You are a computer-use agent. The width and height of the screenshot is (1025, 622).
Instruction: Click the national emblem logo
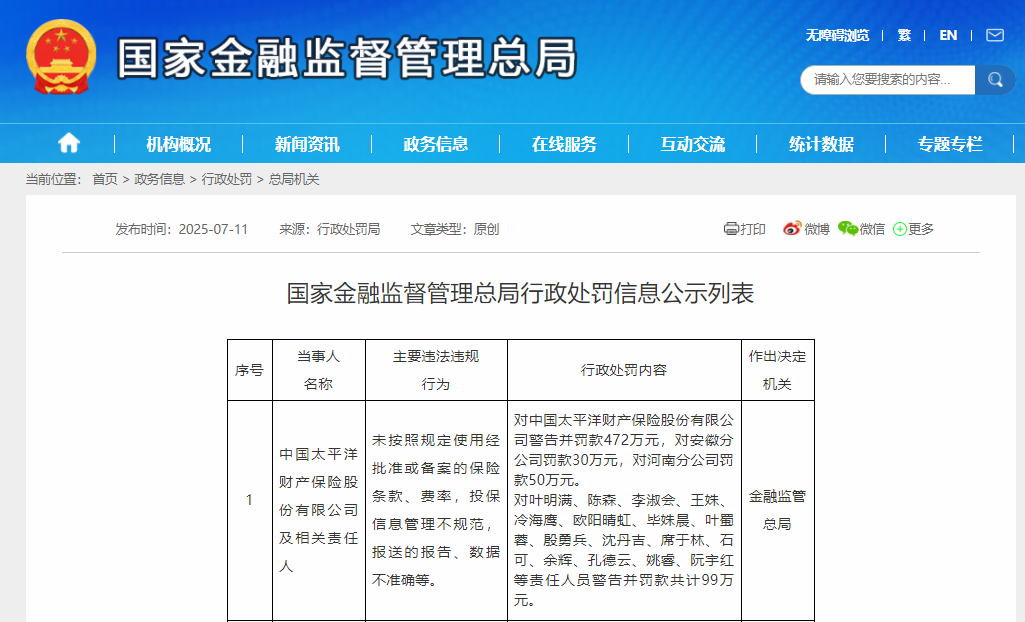click(x=61, y=57)
